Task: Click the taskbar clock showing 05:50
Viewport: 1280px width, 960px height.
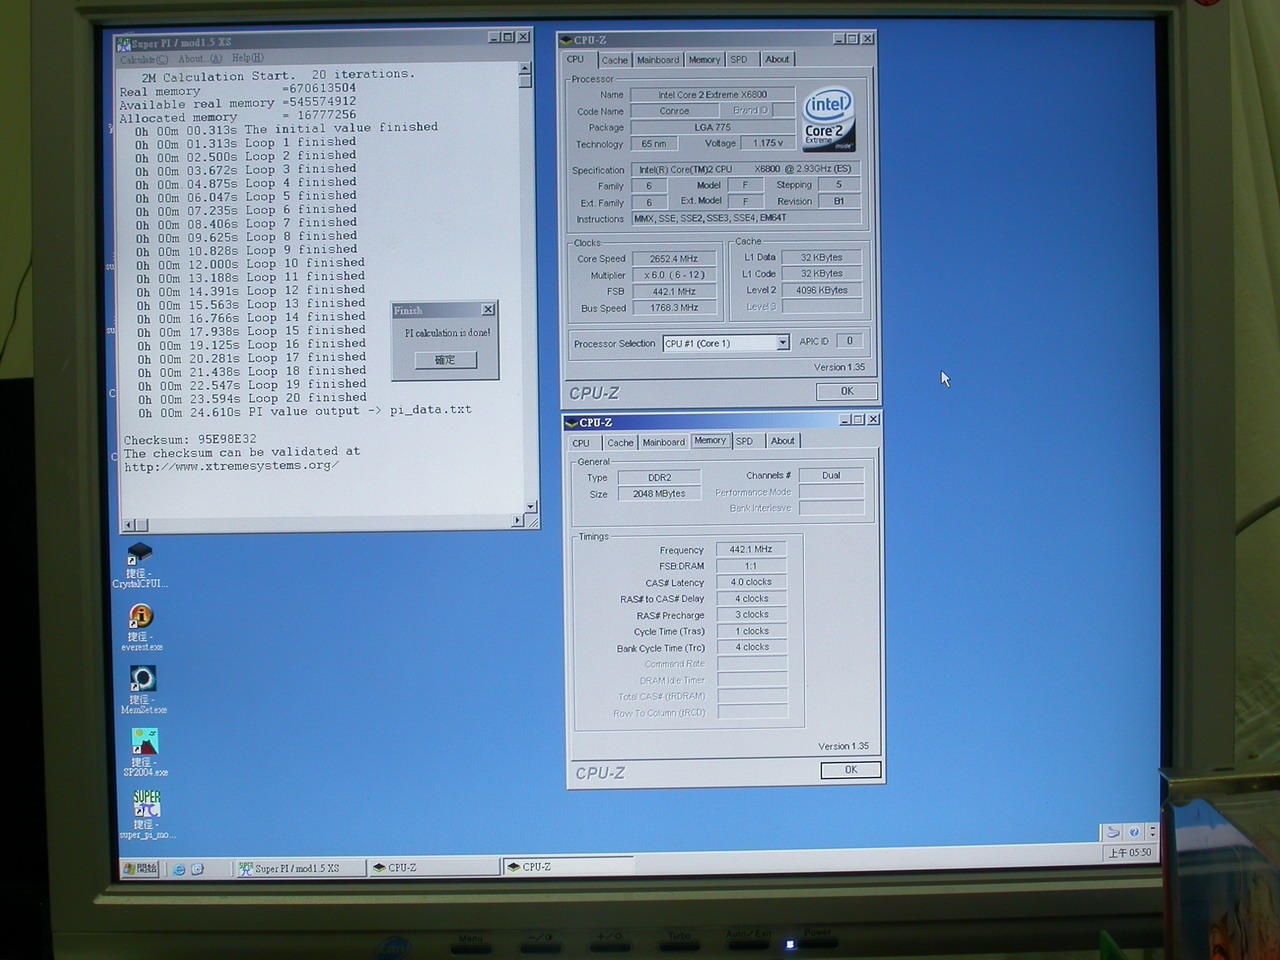Action: (x=1129, y=853)
